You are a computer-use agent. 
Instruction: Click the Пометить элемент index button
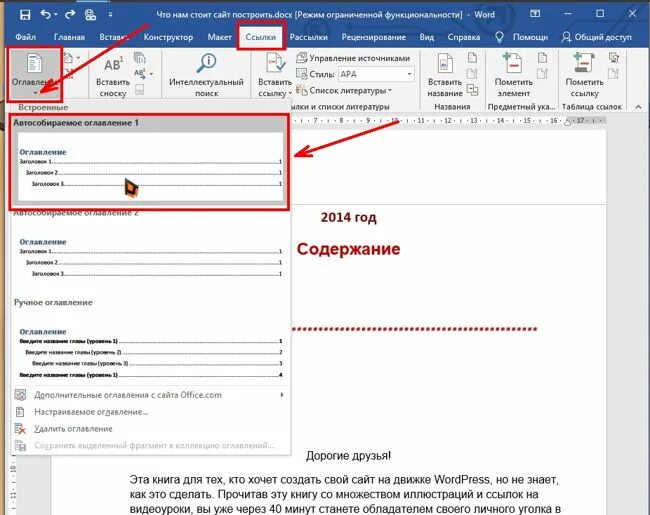point(513,75)
